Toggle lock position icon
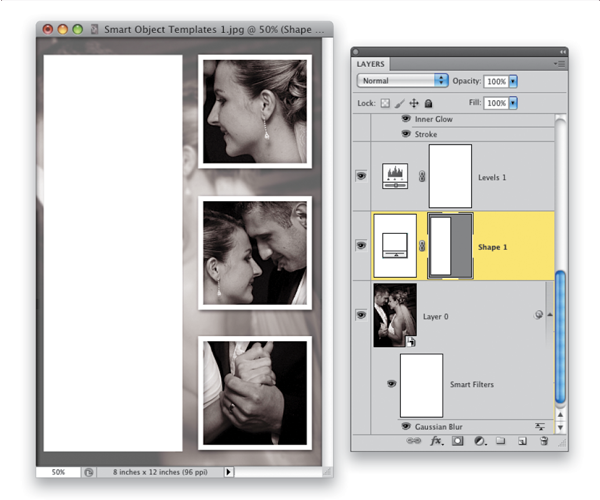Image resolution: width=600 pixels, height=500 pixels. click(x=414, y=103)
